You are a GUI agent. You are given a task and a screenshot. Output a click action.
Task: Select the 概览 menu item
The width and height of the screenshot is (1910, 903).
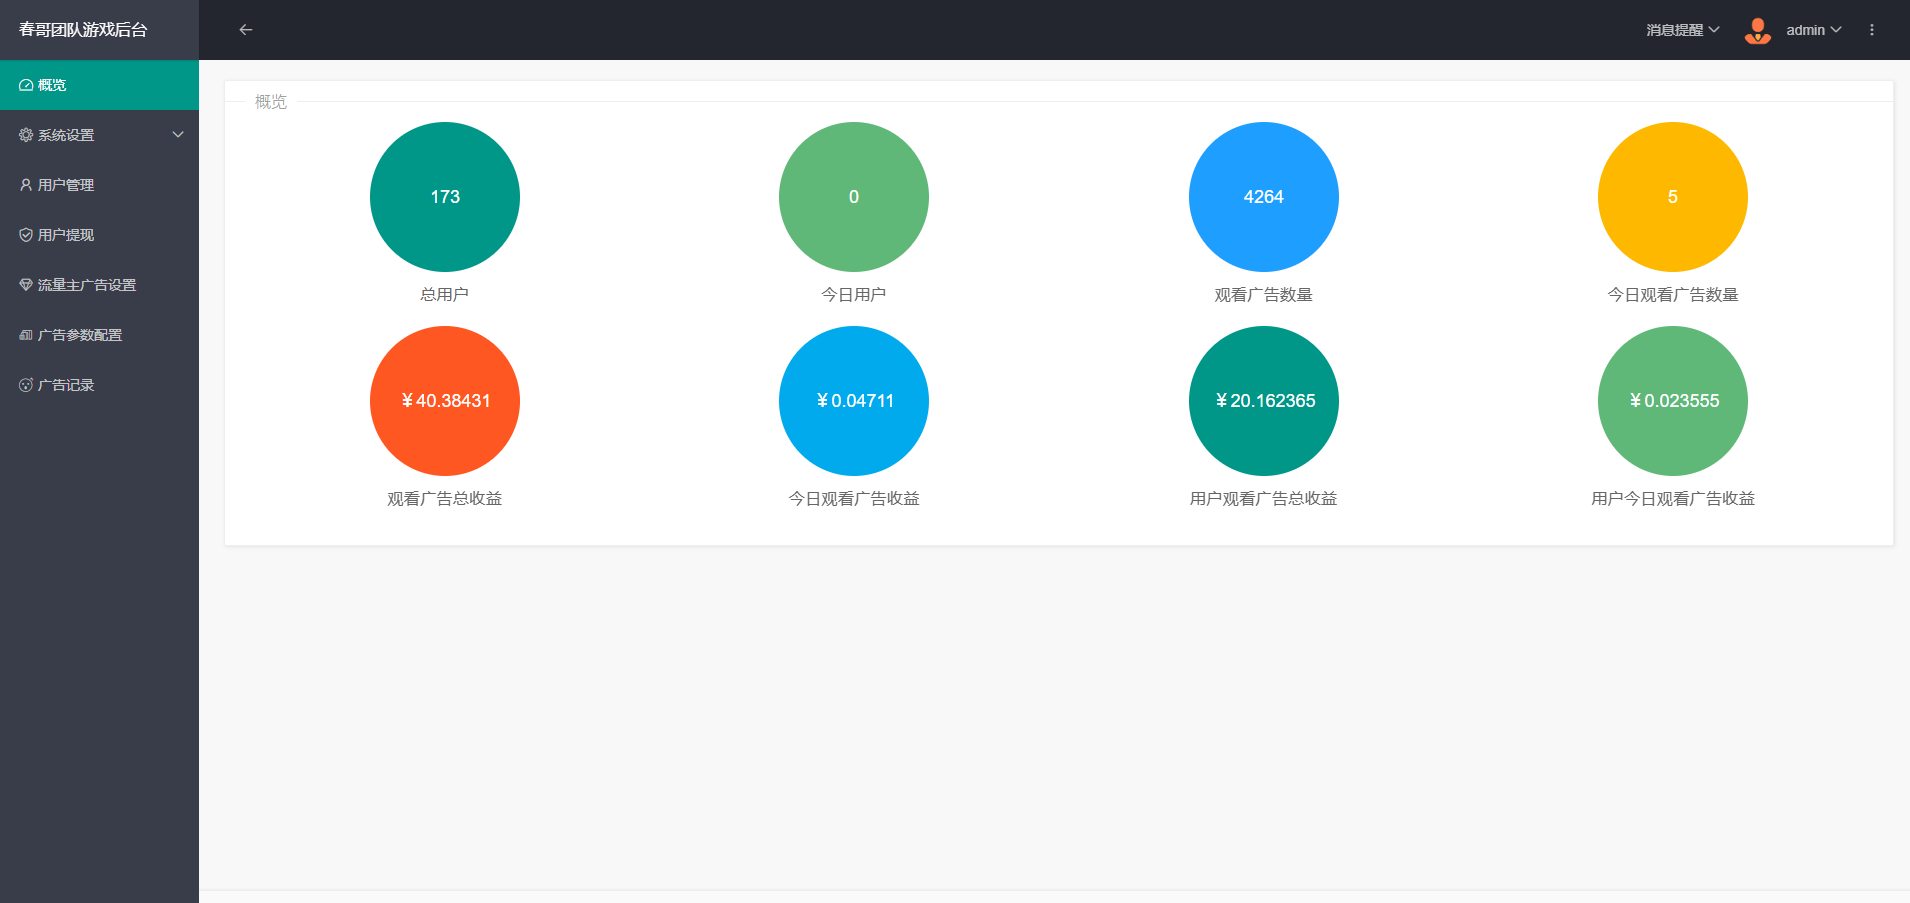[99, 85]
